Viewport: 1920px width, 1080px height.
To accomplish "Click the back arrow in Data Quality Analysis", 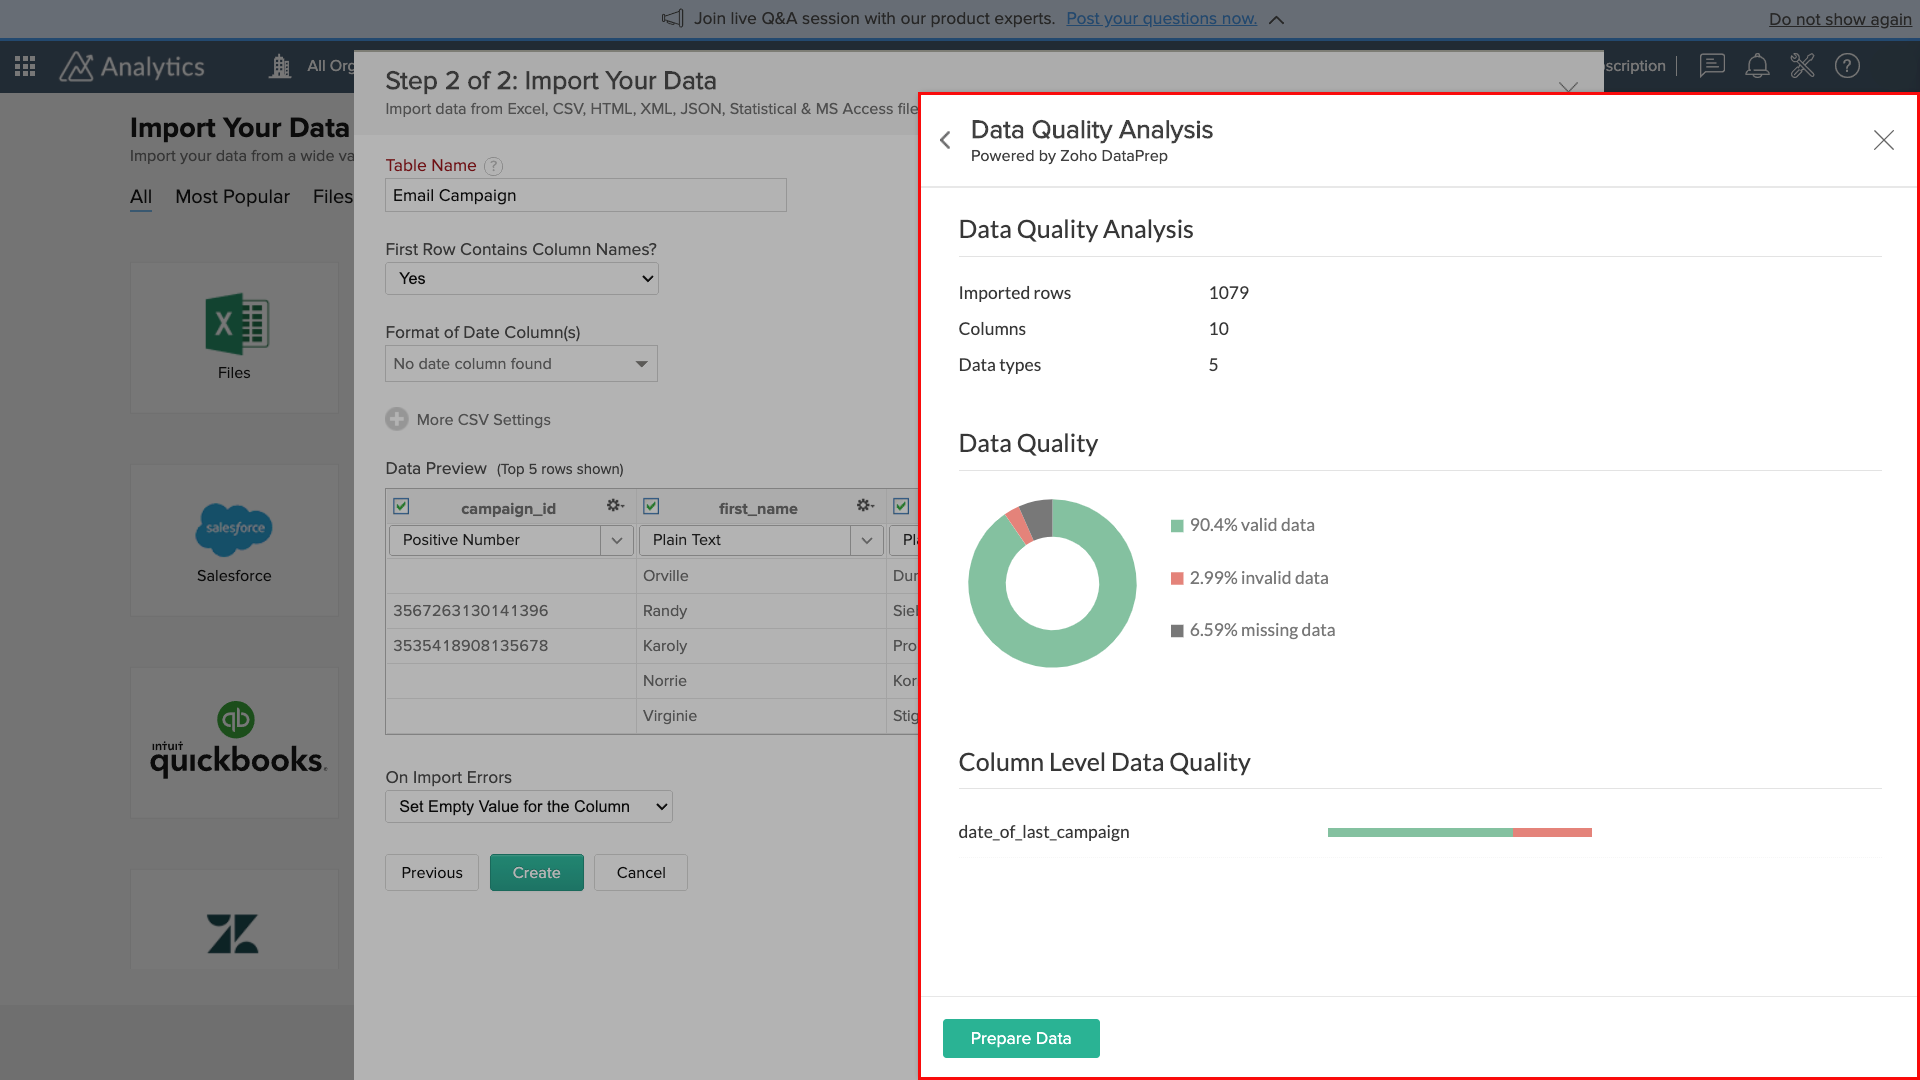I will coord(945,140).
